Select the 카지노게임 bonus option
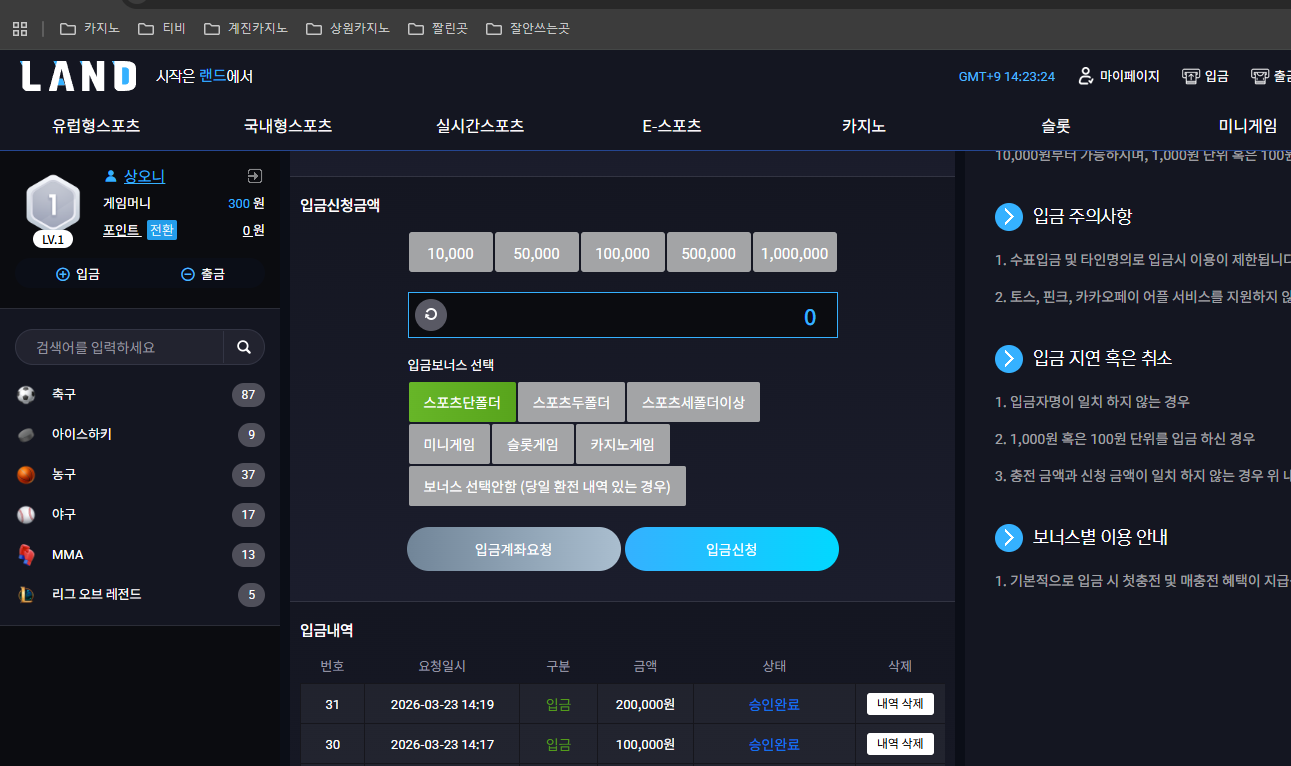This screenshot has height=766, width=1291. pos(622,444)
